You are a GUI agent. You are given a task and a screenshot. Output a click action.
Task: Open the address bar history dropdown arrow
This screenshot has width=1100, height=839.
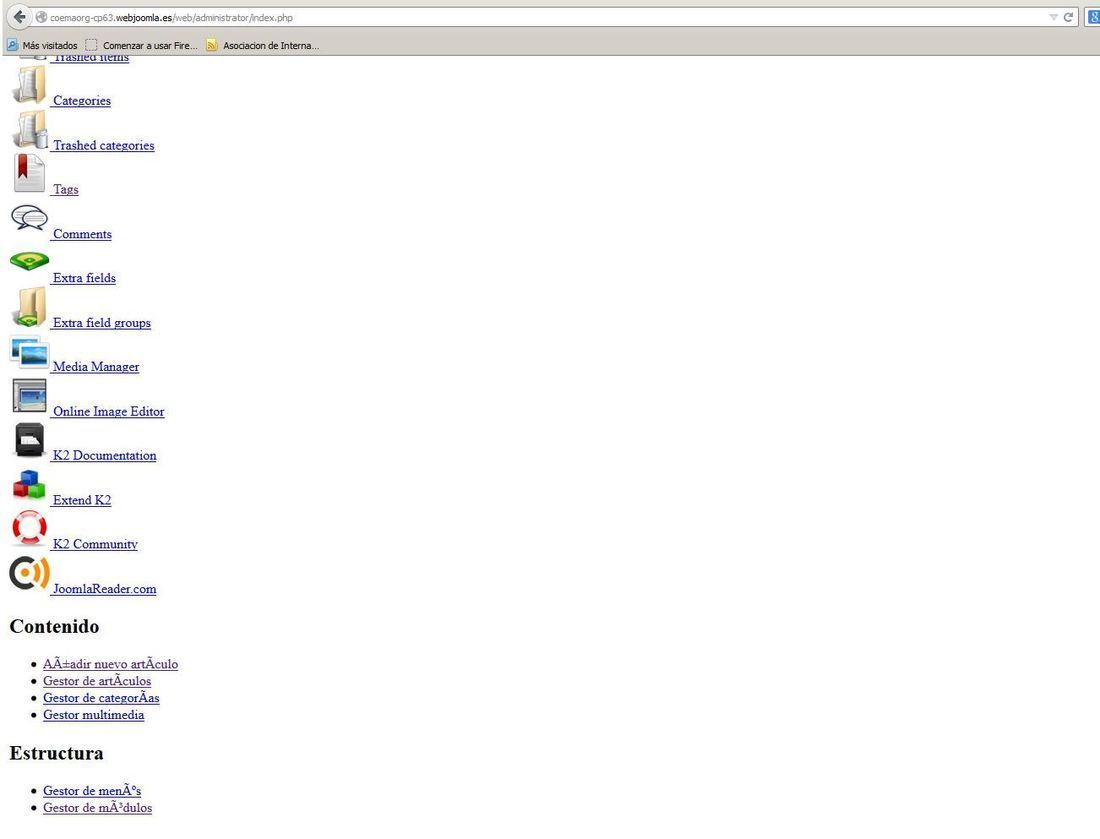click(1053, 18)
